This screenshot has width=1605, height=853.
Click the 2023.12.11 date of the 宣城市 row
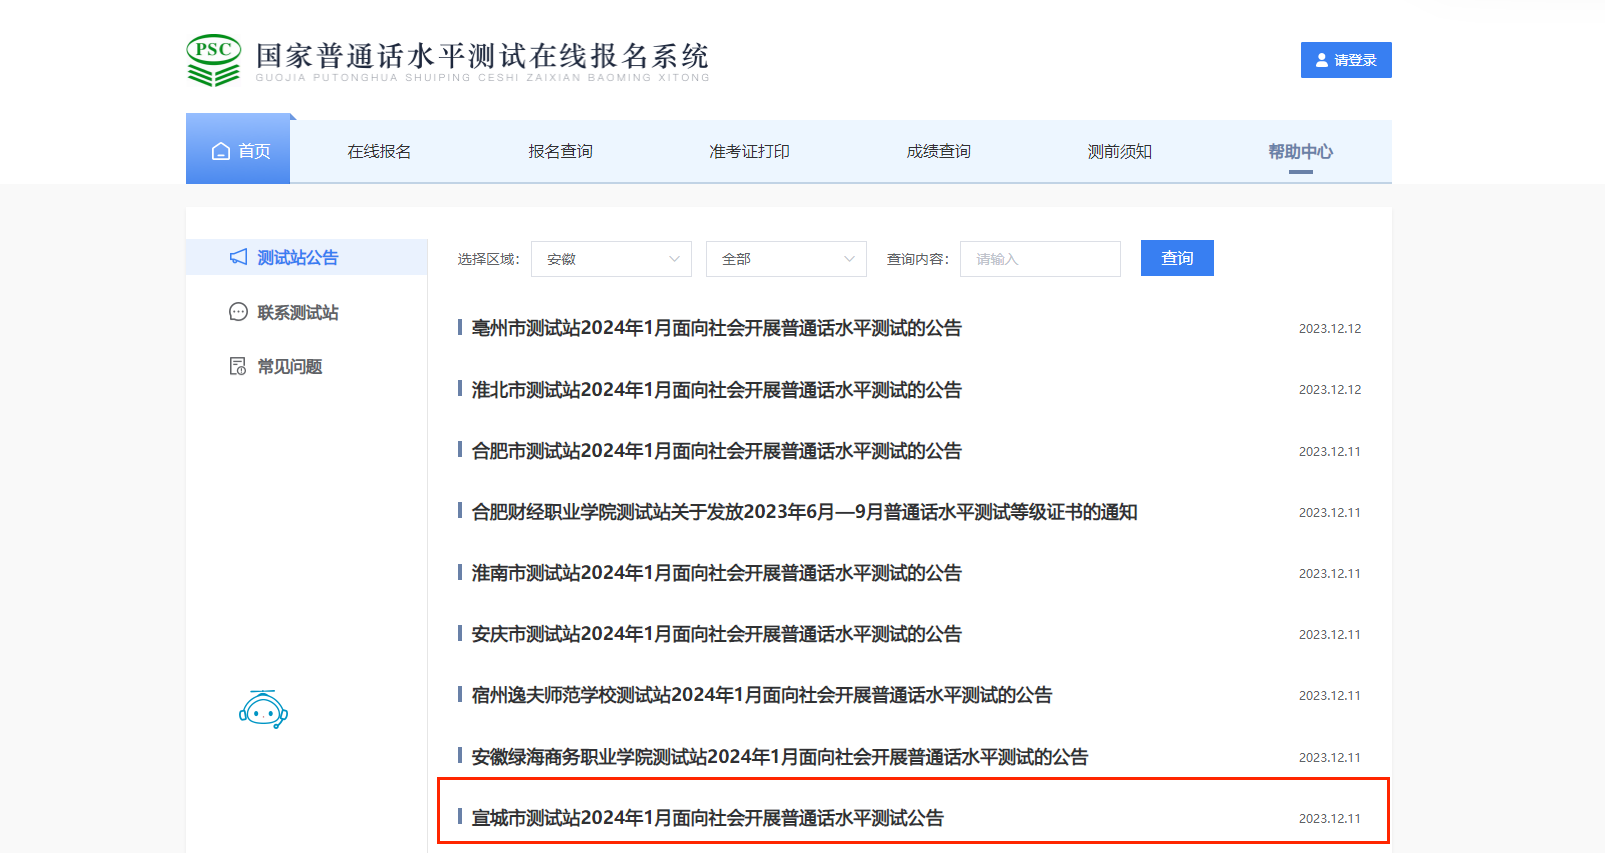[1329, 819]
